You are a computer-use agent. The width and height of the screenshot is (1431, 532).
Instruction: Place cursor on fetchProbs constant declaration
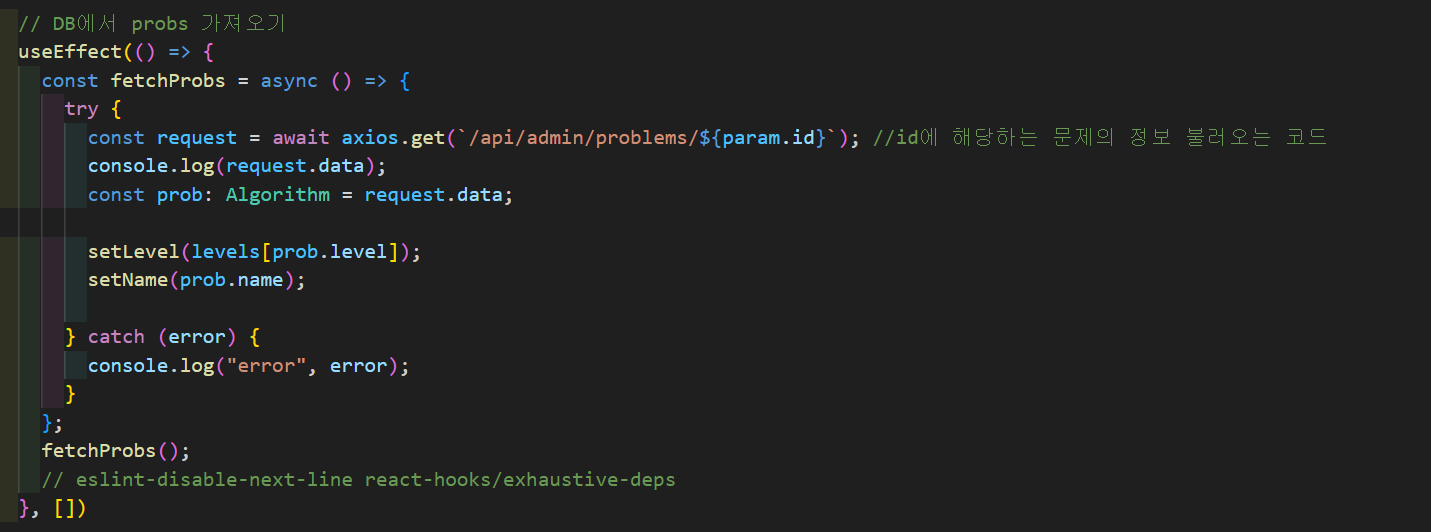point(168,80)
